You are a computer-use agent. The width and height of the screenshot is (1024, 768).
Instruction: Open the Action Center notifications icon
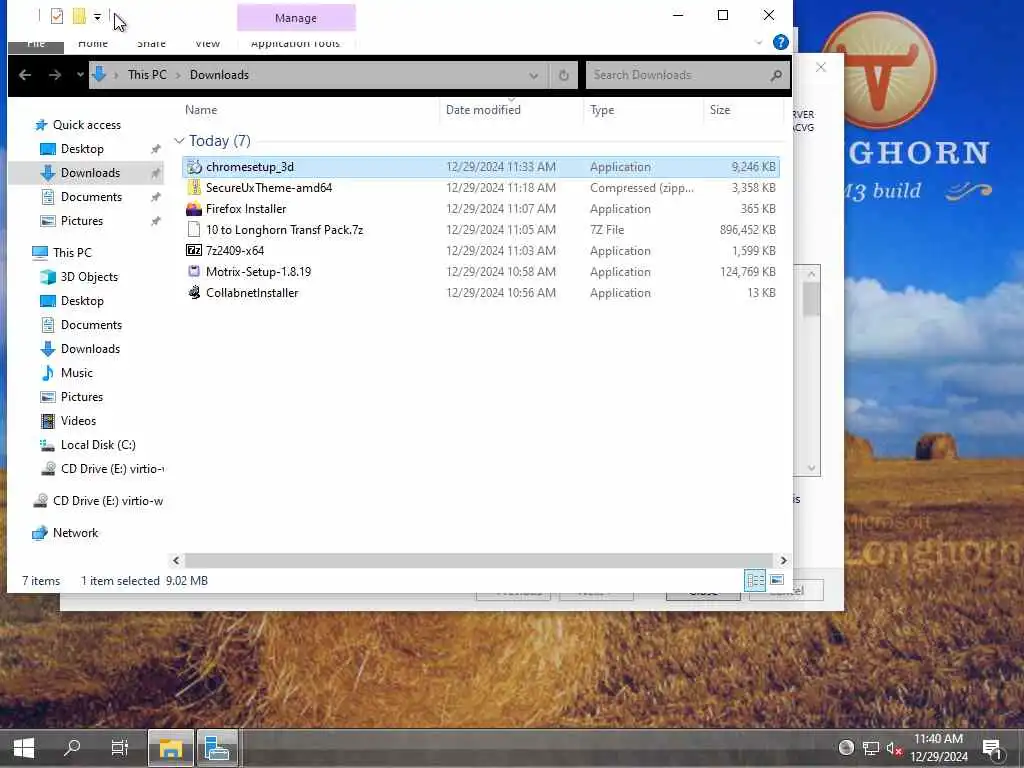click(993, 748)
